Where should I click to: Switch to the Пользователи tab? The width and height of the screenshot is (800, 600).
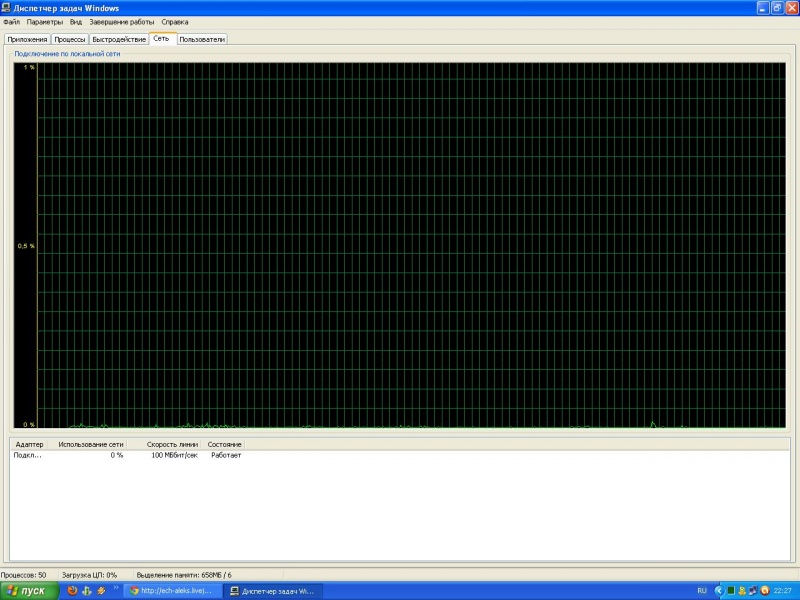click(202, 39)
